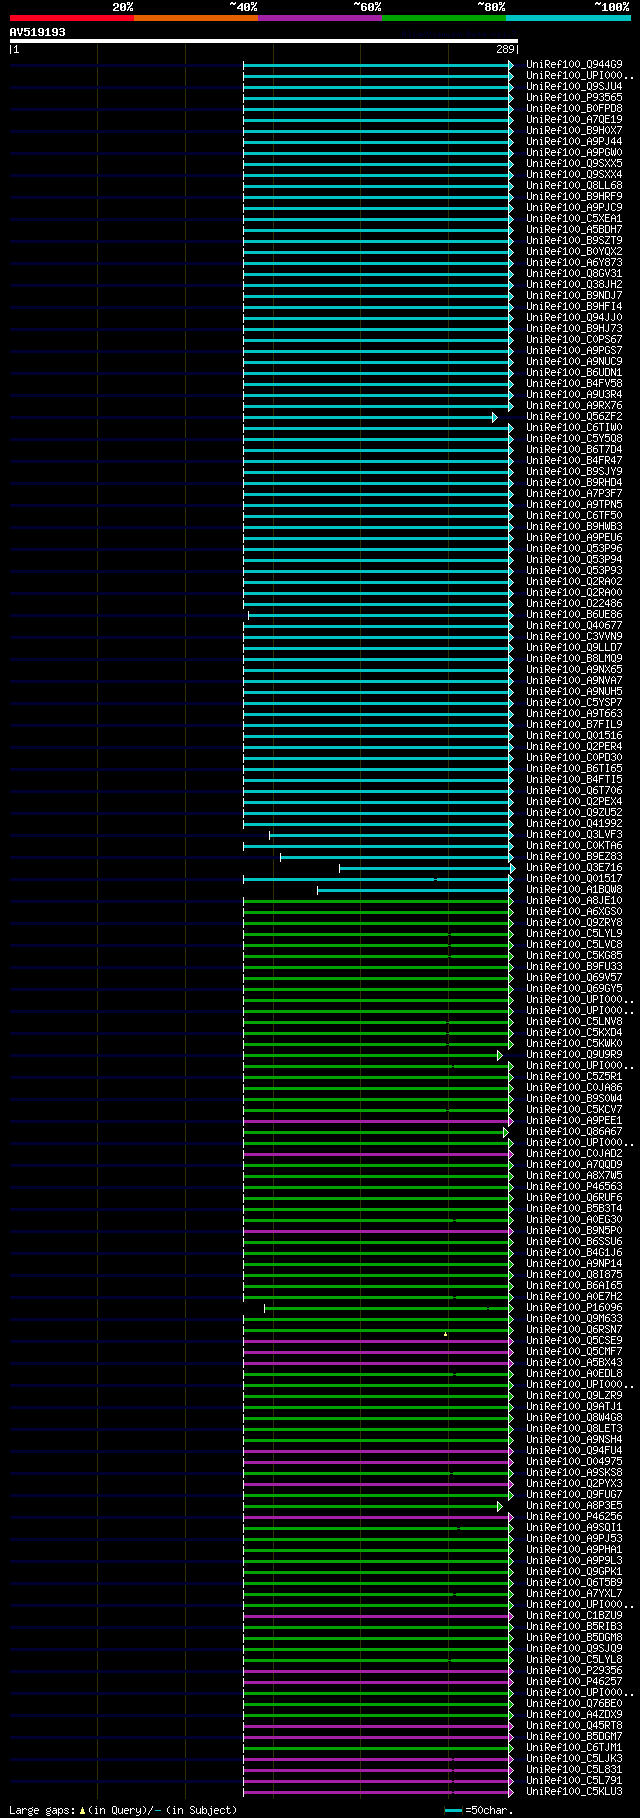Open the UniRef100_C5KXD4 hit link
Image resolution: width=640 pixels, height=1818 pixels.
[574, 1033]
